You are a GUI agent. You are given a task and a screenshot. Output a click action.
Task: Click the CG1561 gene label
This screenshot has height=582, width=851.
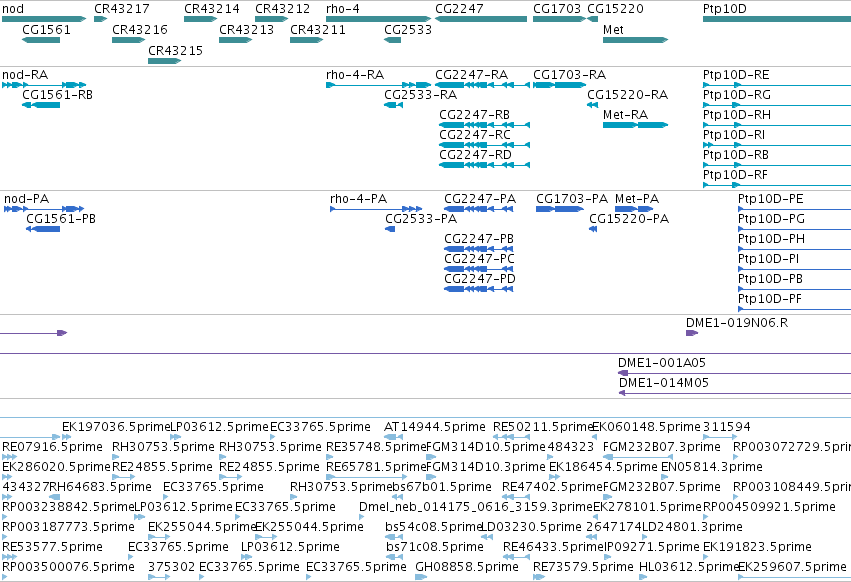(x=46, y=30)
